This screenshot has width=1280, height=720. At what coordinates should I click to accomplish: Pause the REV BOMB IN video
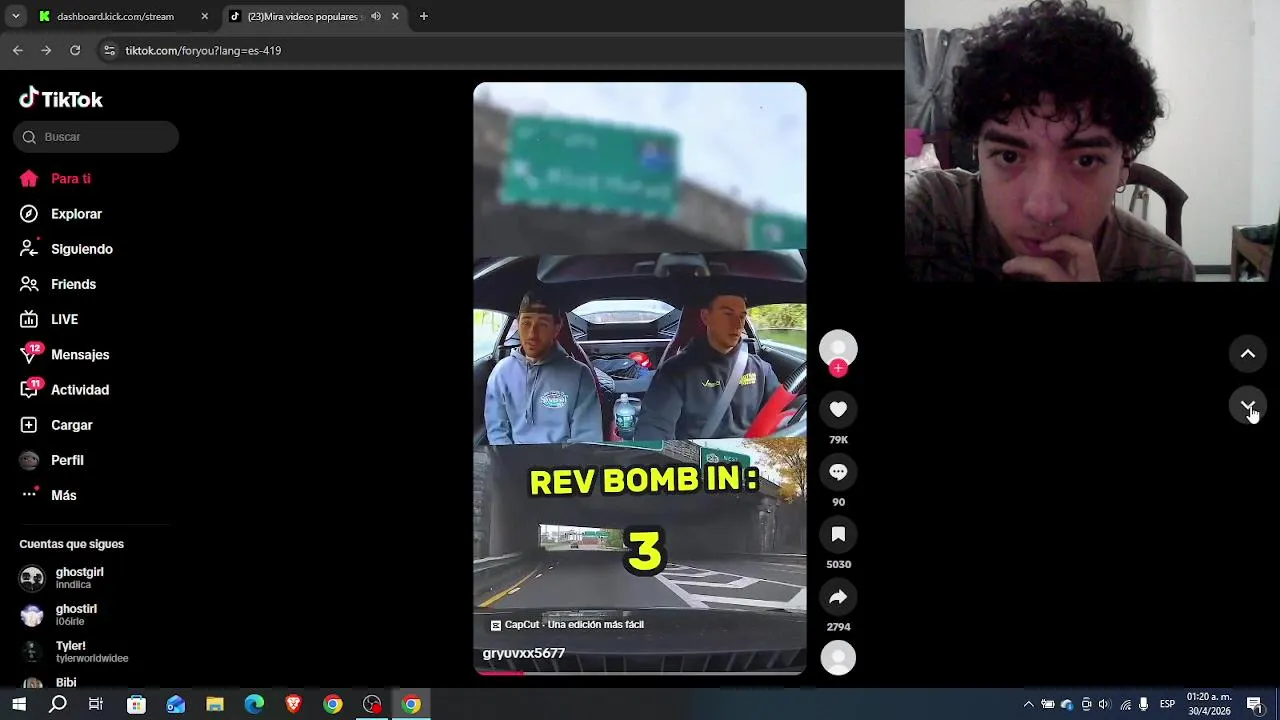(x=640, y=378)
